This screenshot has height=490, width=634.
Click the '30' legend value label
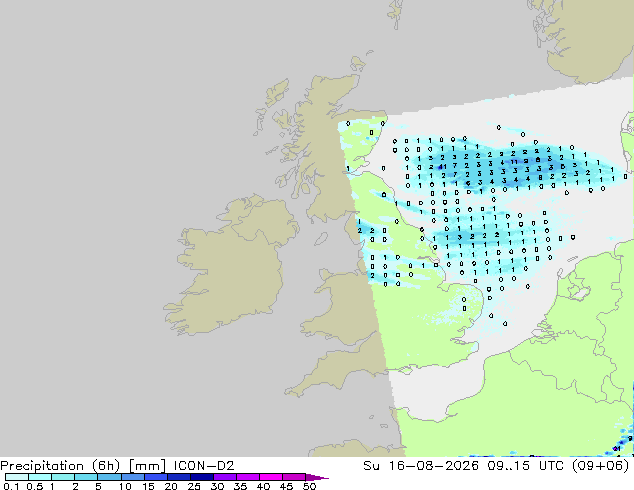point(217,486)
